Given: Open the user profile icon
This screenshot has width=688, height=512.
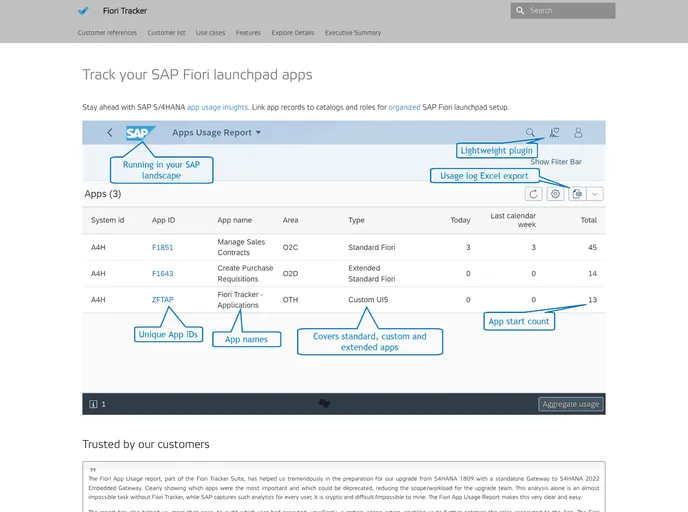Looking at the screenshot, I should pos(578,132).
